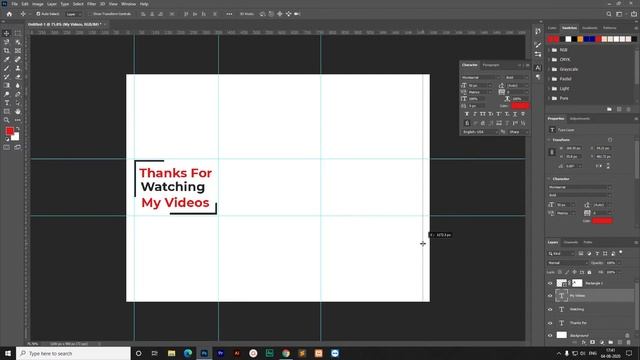The width and height of the screenshot is (640, 360).
Task: Open the Normal blend mode dropdown
Action: (x=567, y=263)
